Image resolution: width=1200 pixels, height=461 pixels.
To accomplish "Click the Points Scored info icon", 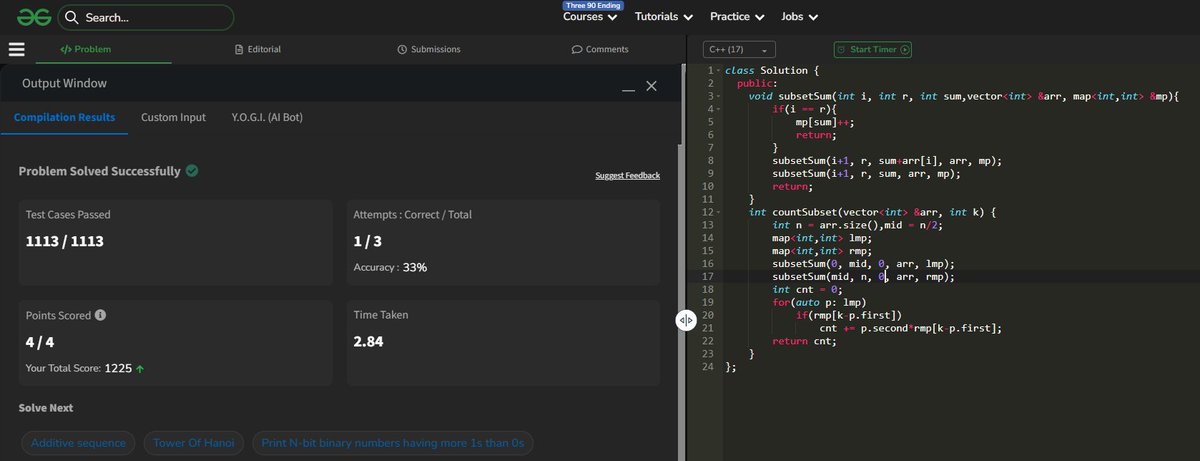I will click(x=100, y=315).
